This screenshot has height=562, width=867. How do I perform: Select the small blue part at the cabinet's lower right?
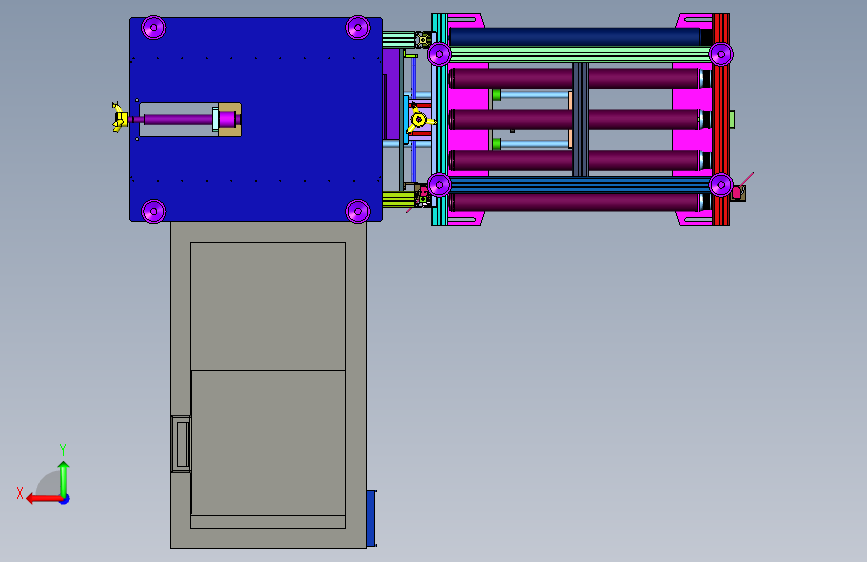(x=372, y=518)
